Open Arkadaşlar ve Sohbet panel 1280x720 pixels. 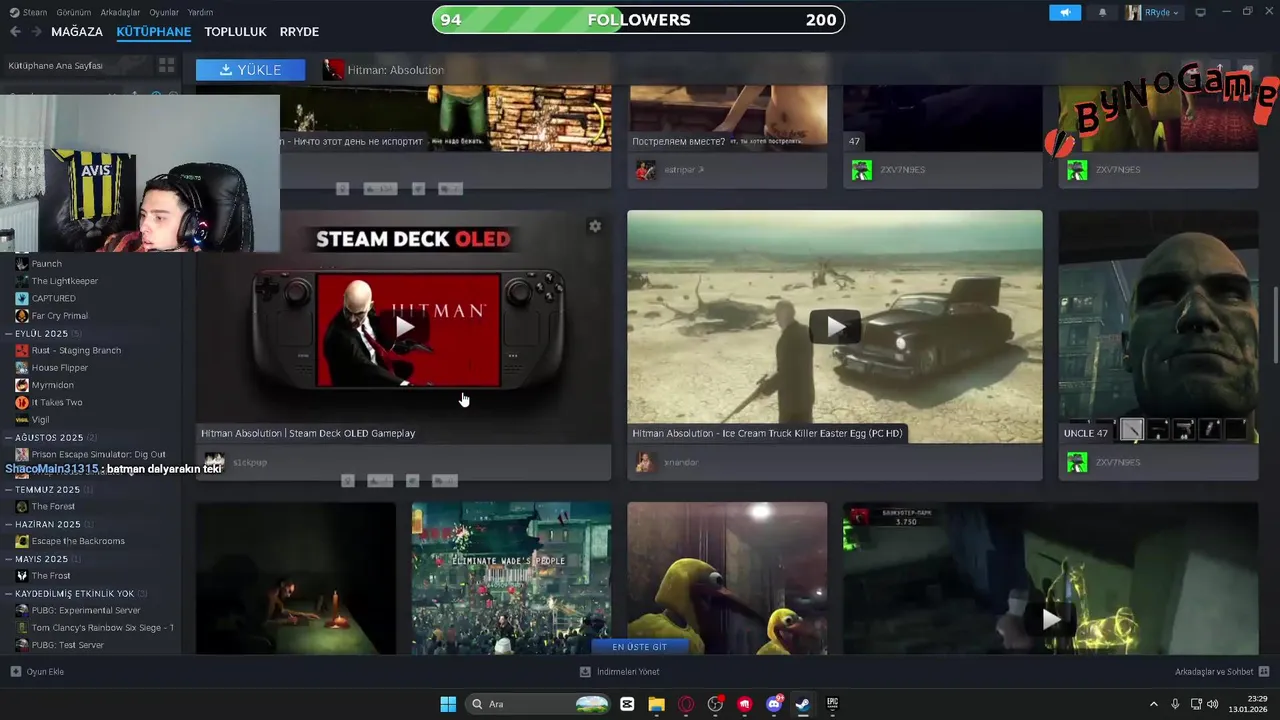coord(1222,672)
